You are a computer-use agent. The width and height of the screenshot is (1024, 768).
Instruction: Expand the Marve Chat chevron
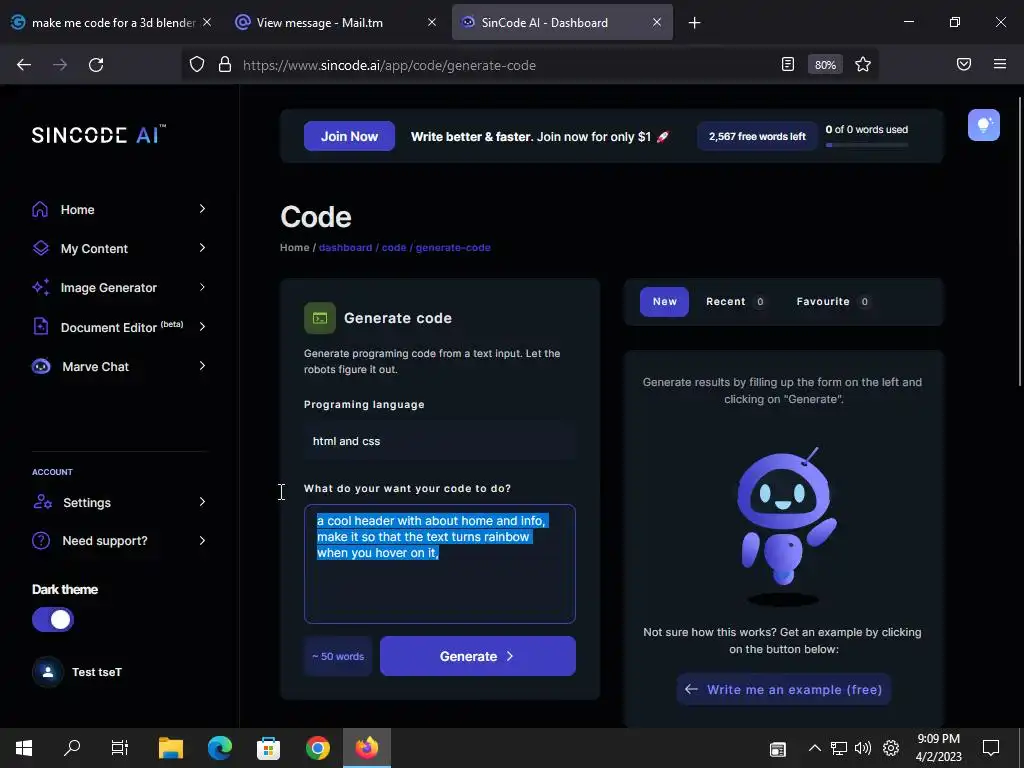point(202,366)
